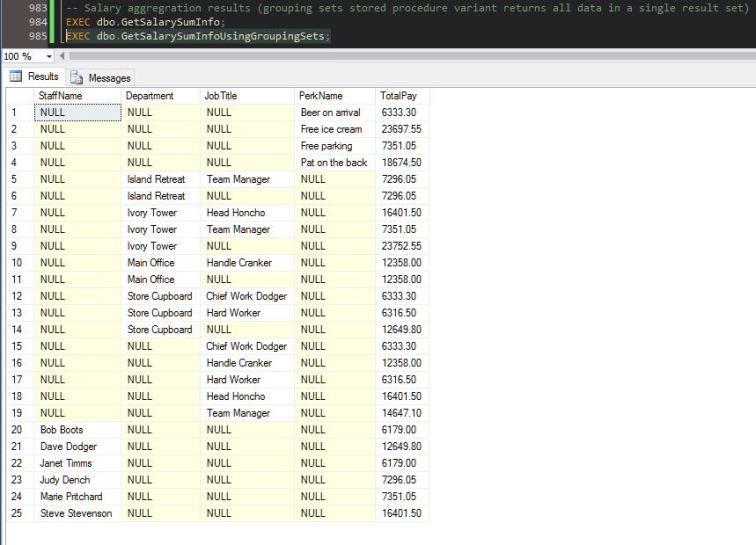Open the Messages tab
Viewport: 756px width, 545px height.
coord(100,78)
